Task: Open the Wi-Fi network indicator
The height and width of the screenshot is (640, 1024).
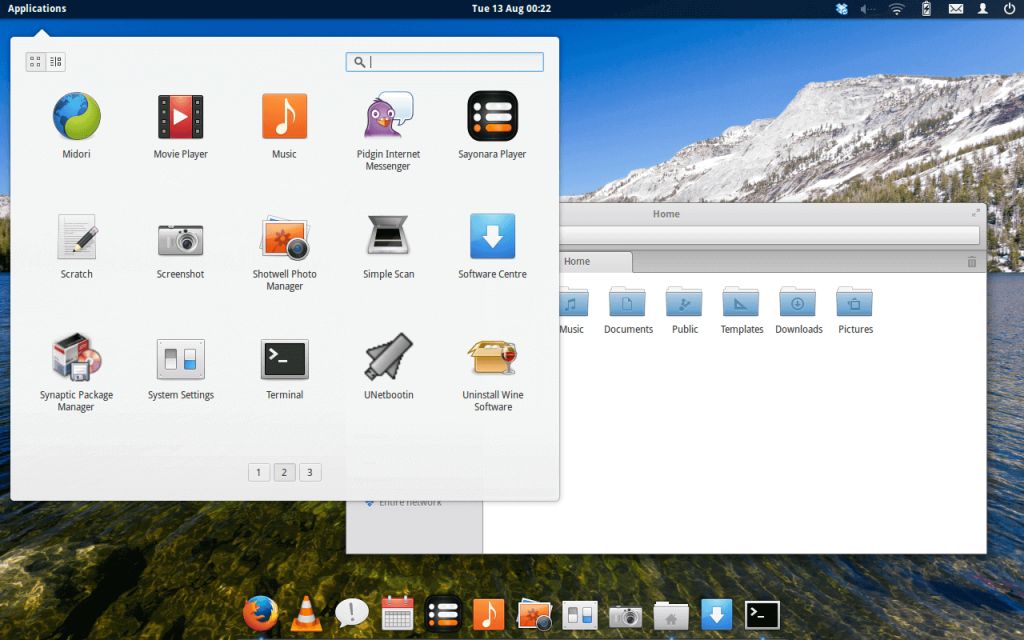Action: click(x=897, y=8)
